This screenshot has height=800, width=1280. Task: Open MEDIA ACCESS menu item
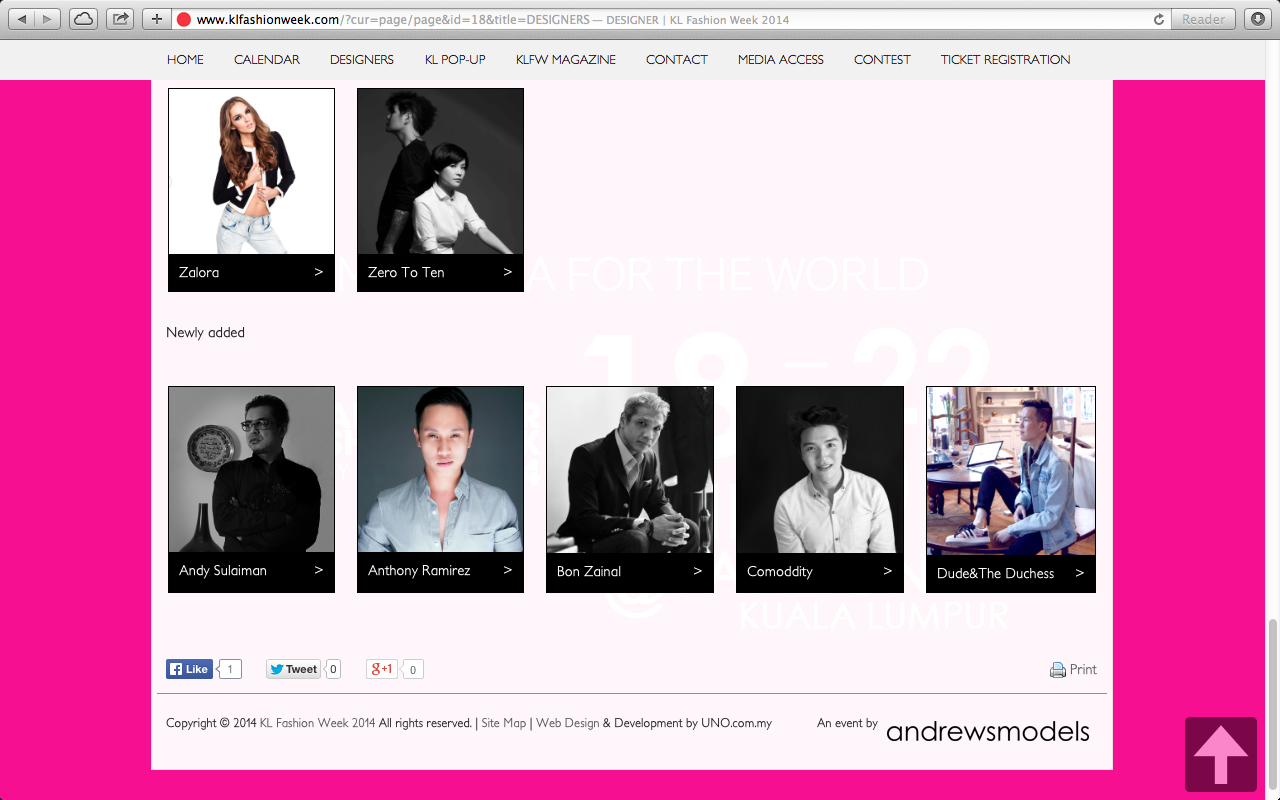781,60
